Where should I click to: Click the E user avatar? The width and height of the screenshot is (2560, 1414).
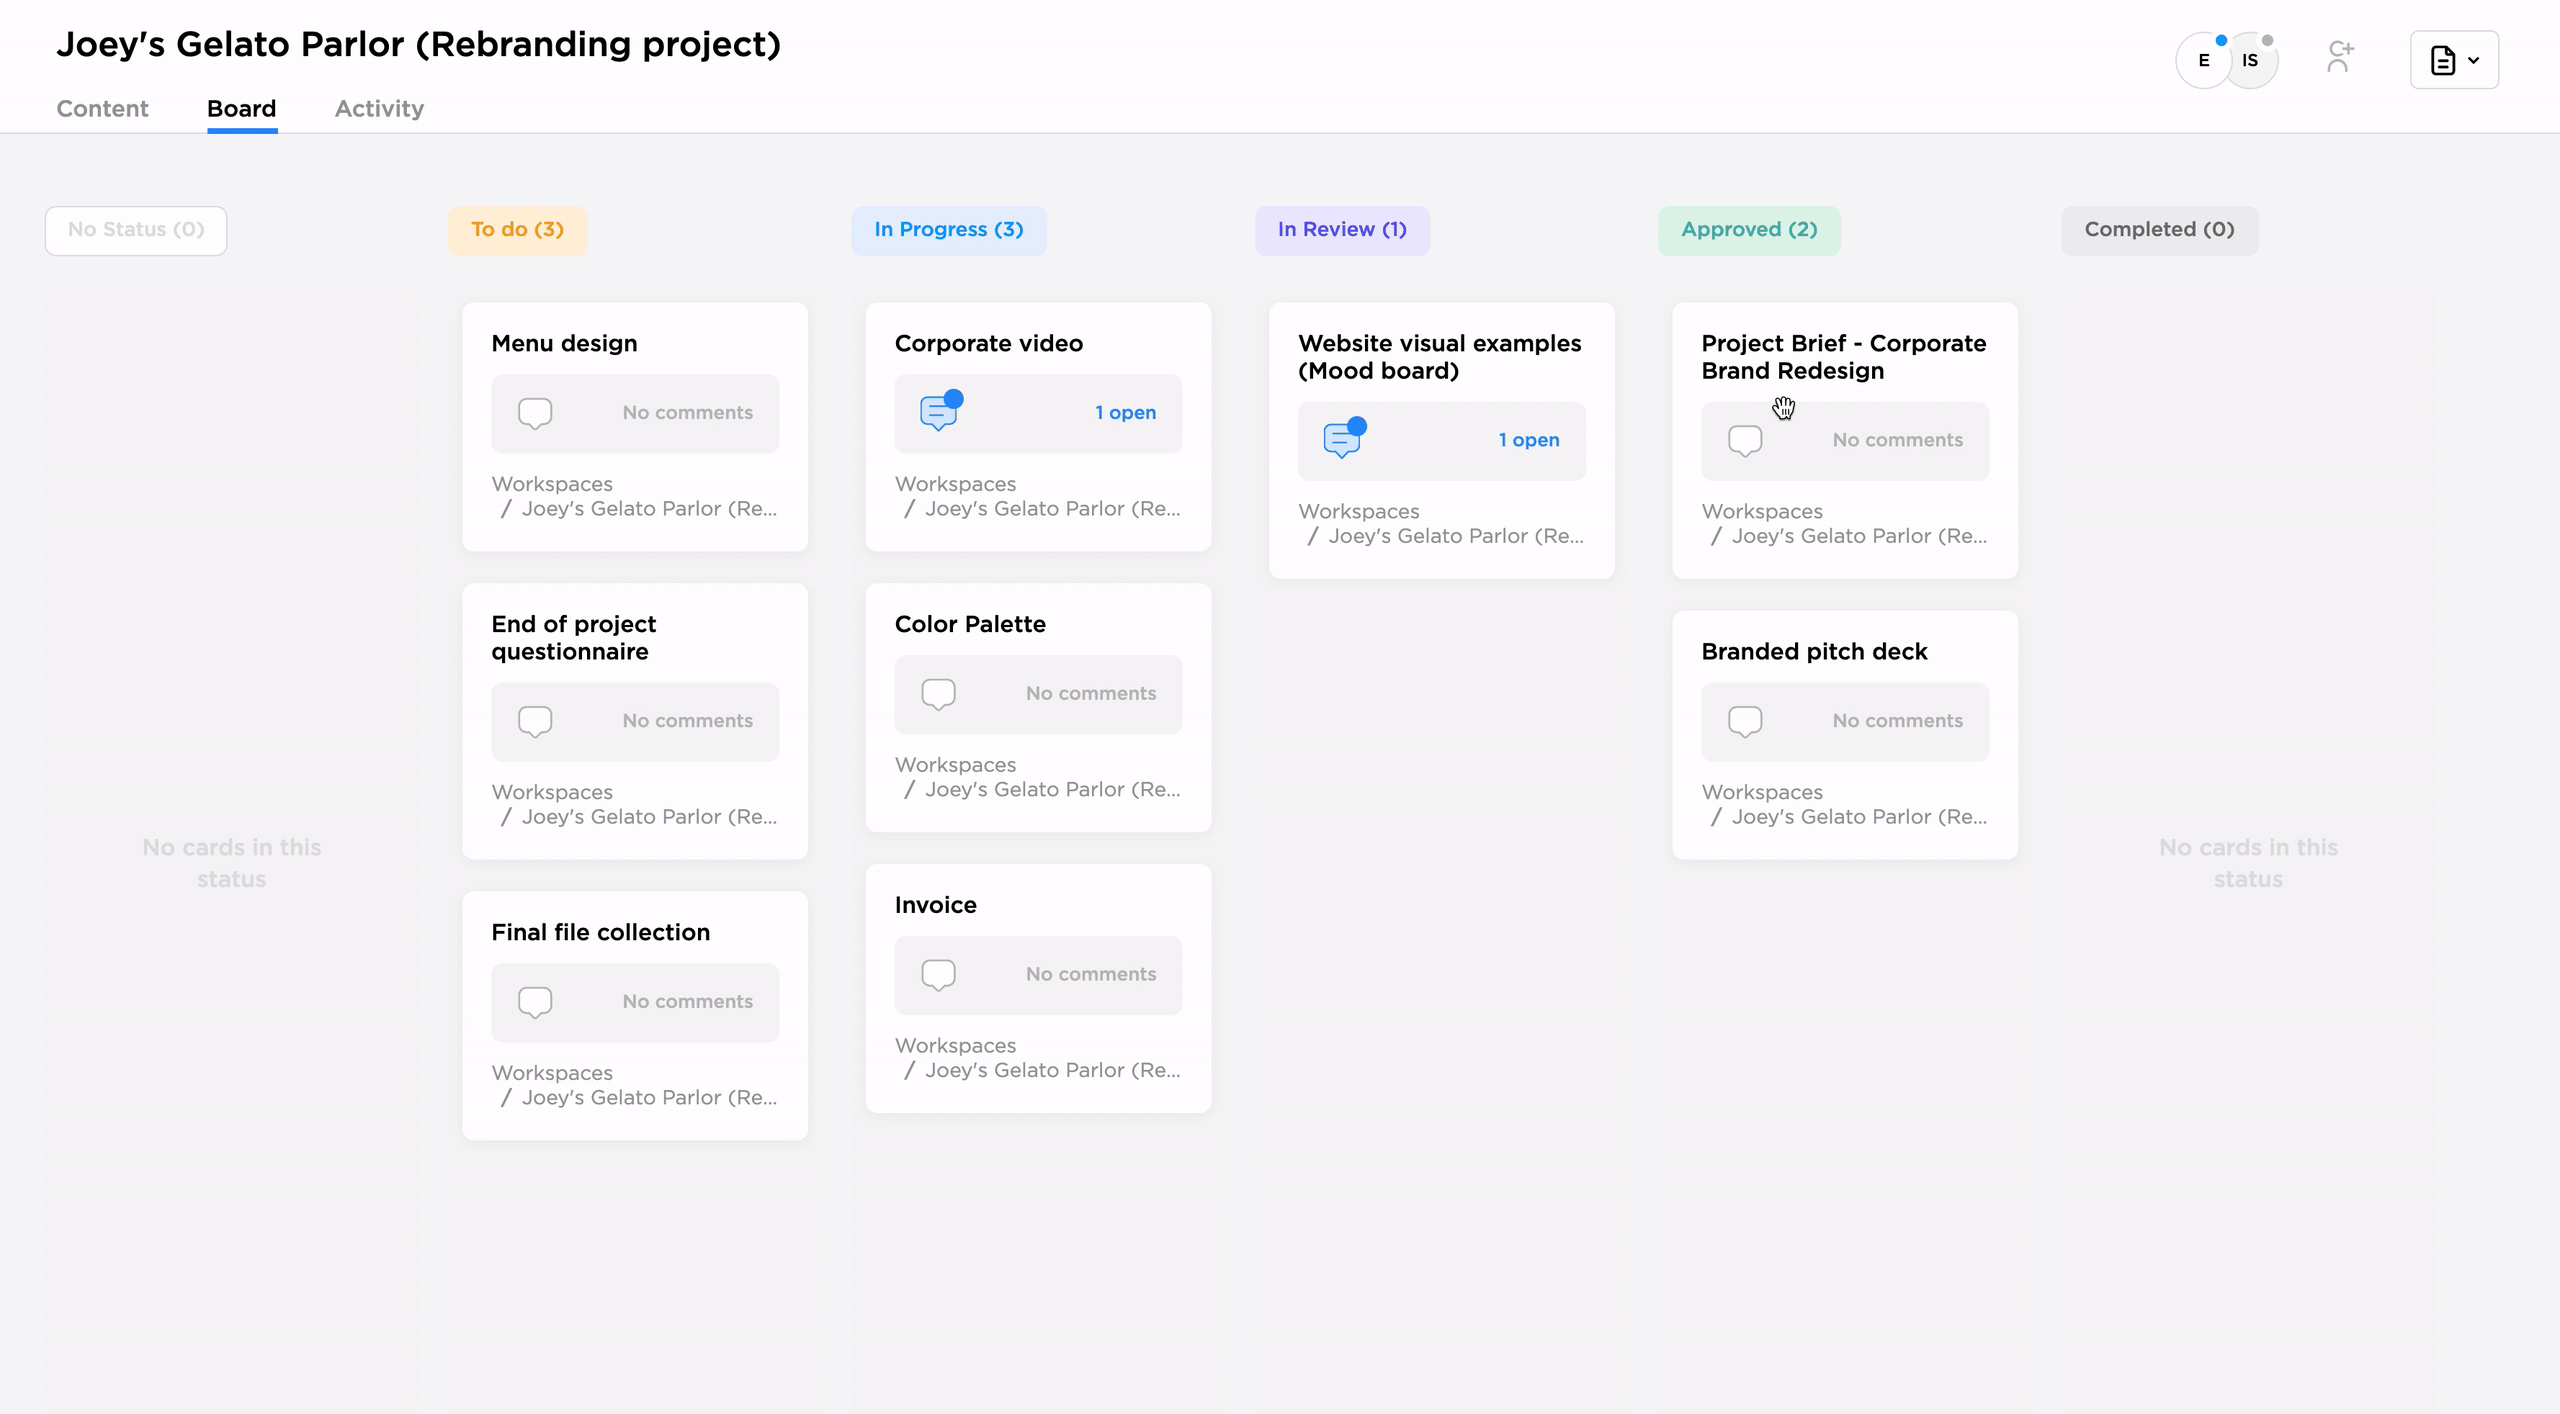pos(2203,60)
